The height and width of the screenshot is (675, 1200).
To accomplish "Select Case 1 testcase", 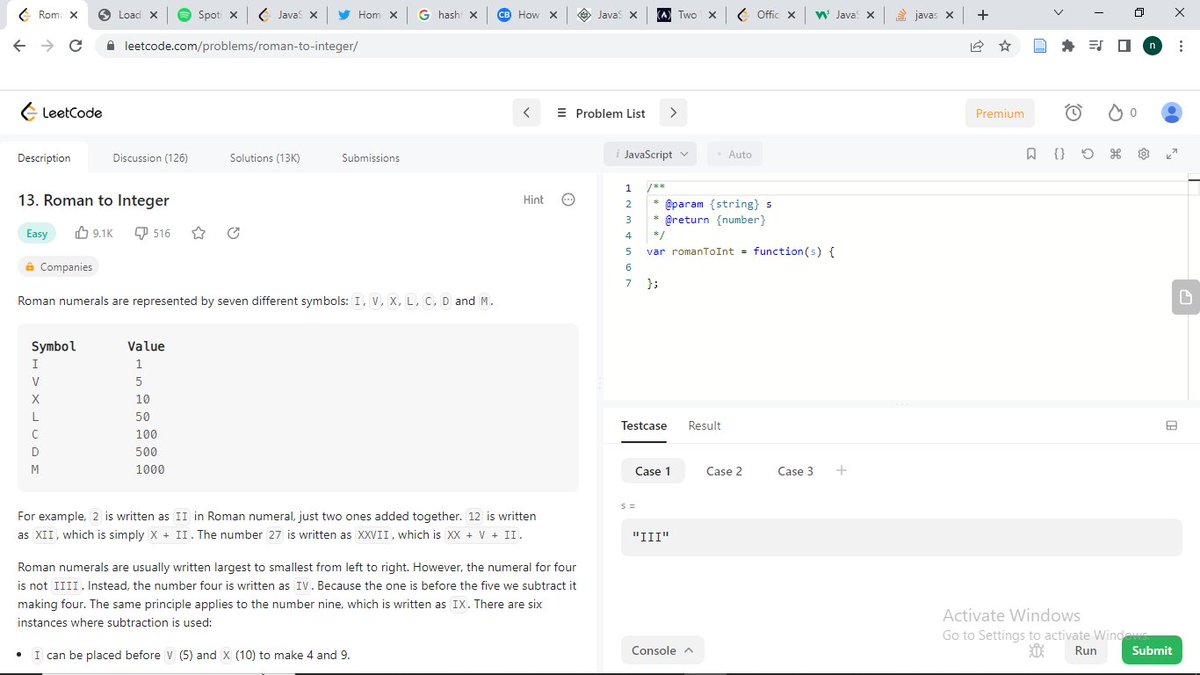I will pos(653,471).
